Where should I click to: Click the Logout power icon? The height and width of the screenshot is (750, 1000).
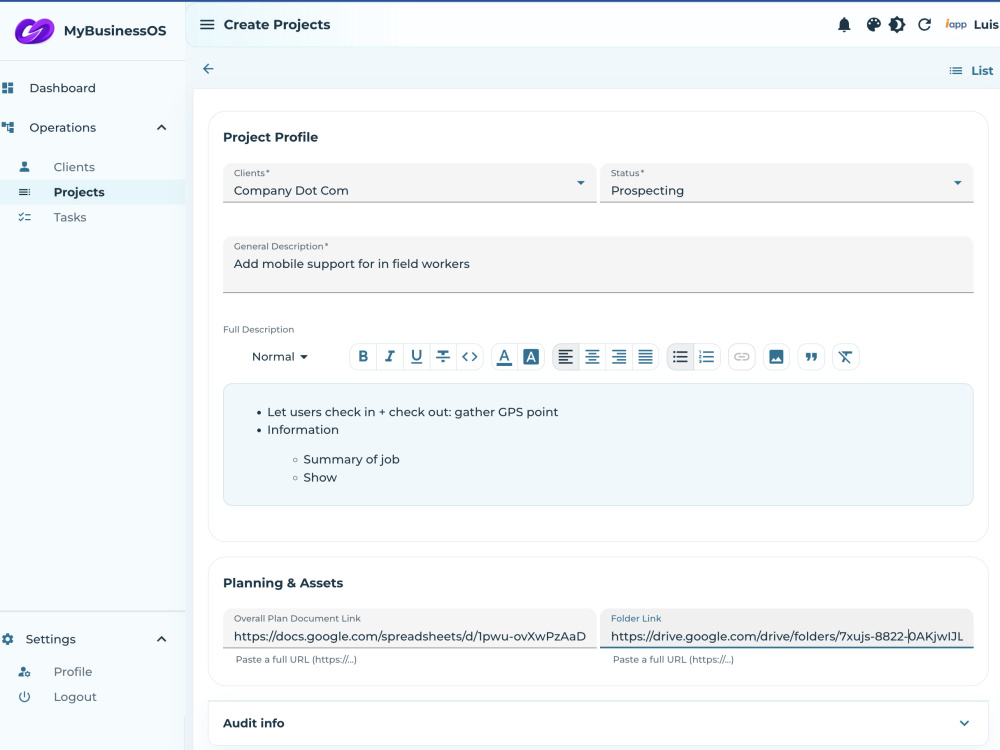(x=24, y=697)
